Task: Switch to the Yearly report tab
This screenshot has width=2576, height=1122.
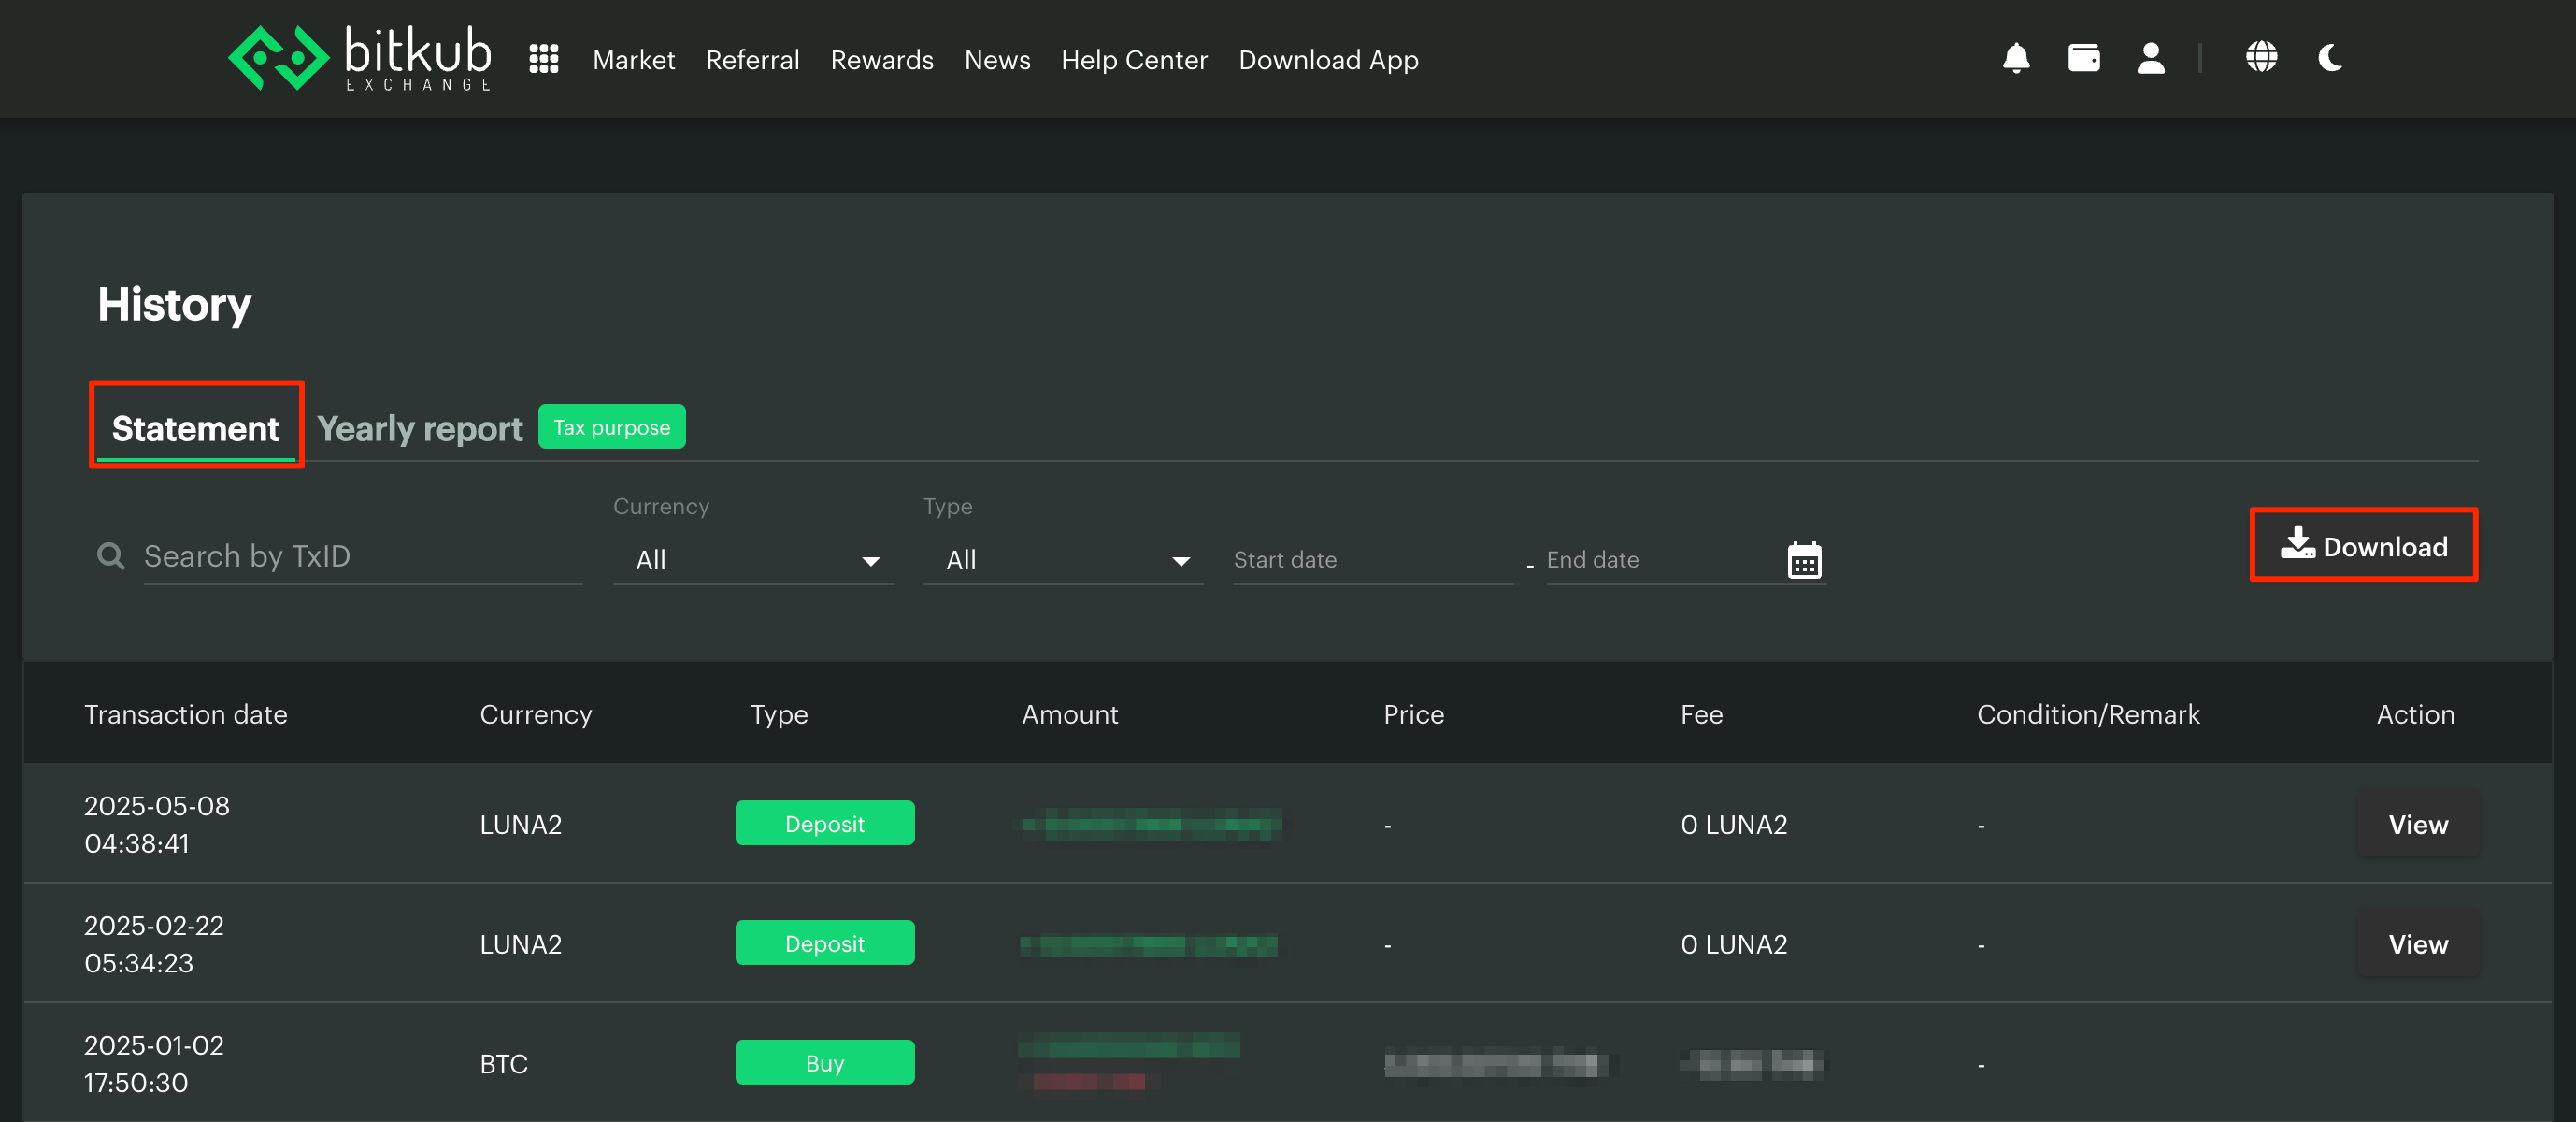Action: [x=419, y=429]
